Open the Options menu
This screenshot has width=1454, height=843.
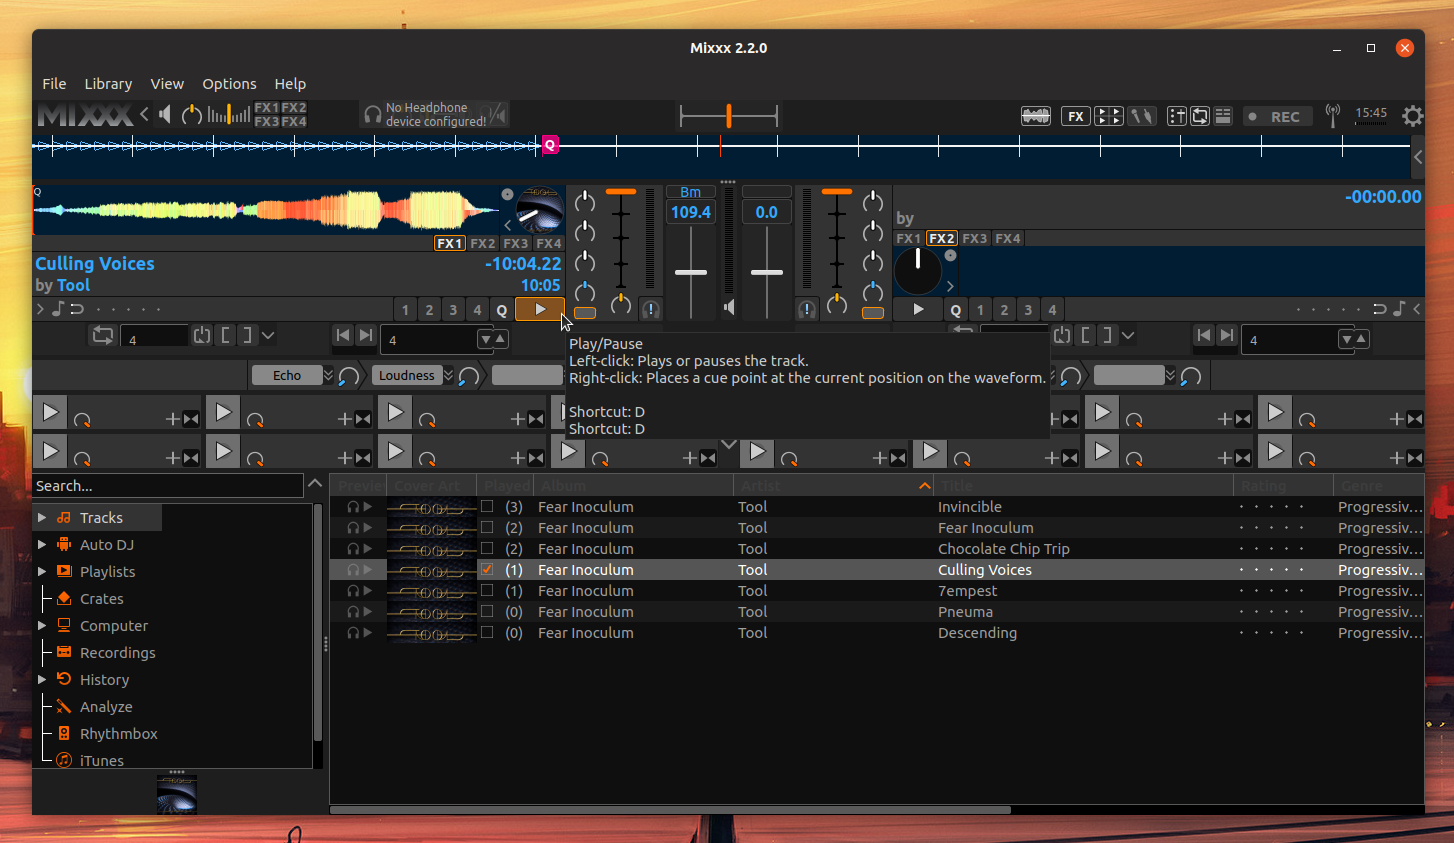[229, 84]
